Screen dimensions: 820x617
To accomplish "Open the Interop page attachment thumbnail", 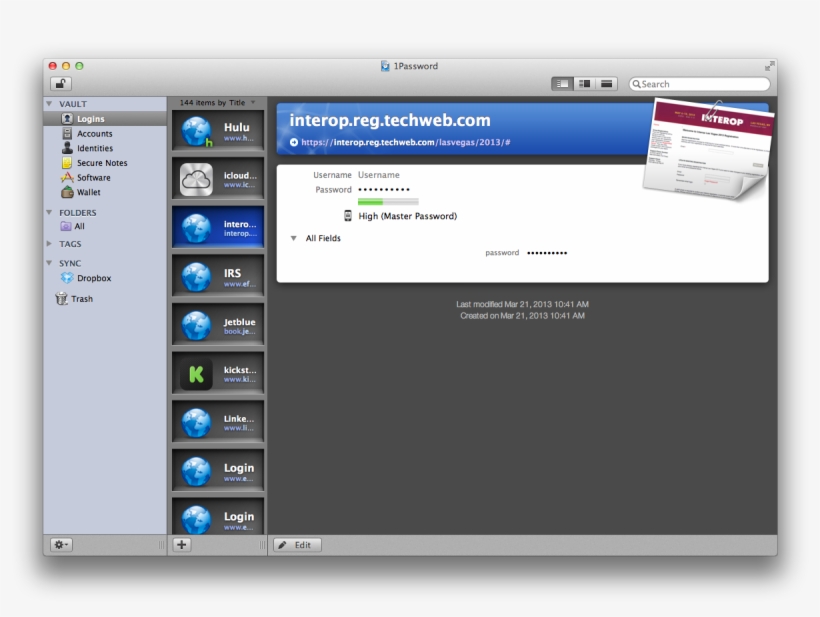I will coord(709,150).
